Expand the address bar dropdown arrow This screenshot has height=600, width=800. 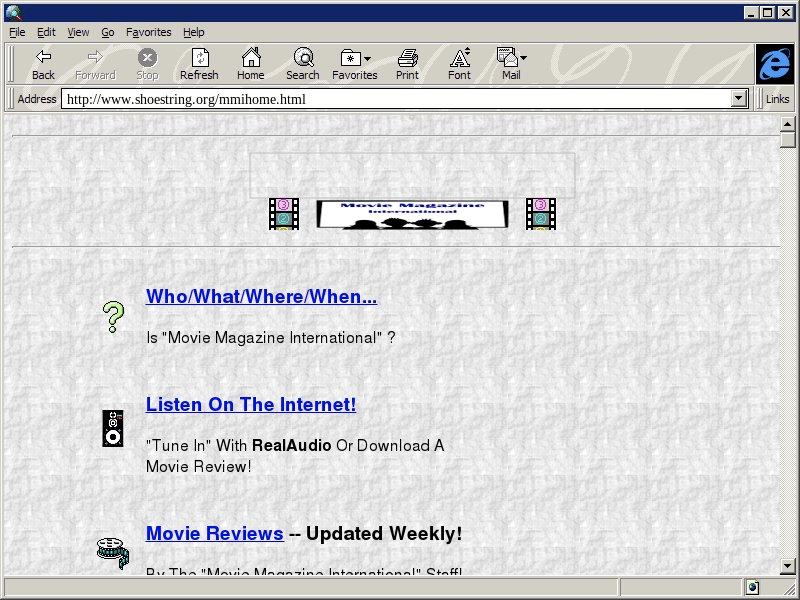point(740,99)
